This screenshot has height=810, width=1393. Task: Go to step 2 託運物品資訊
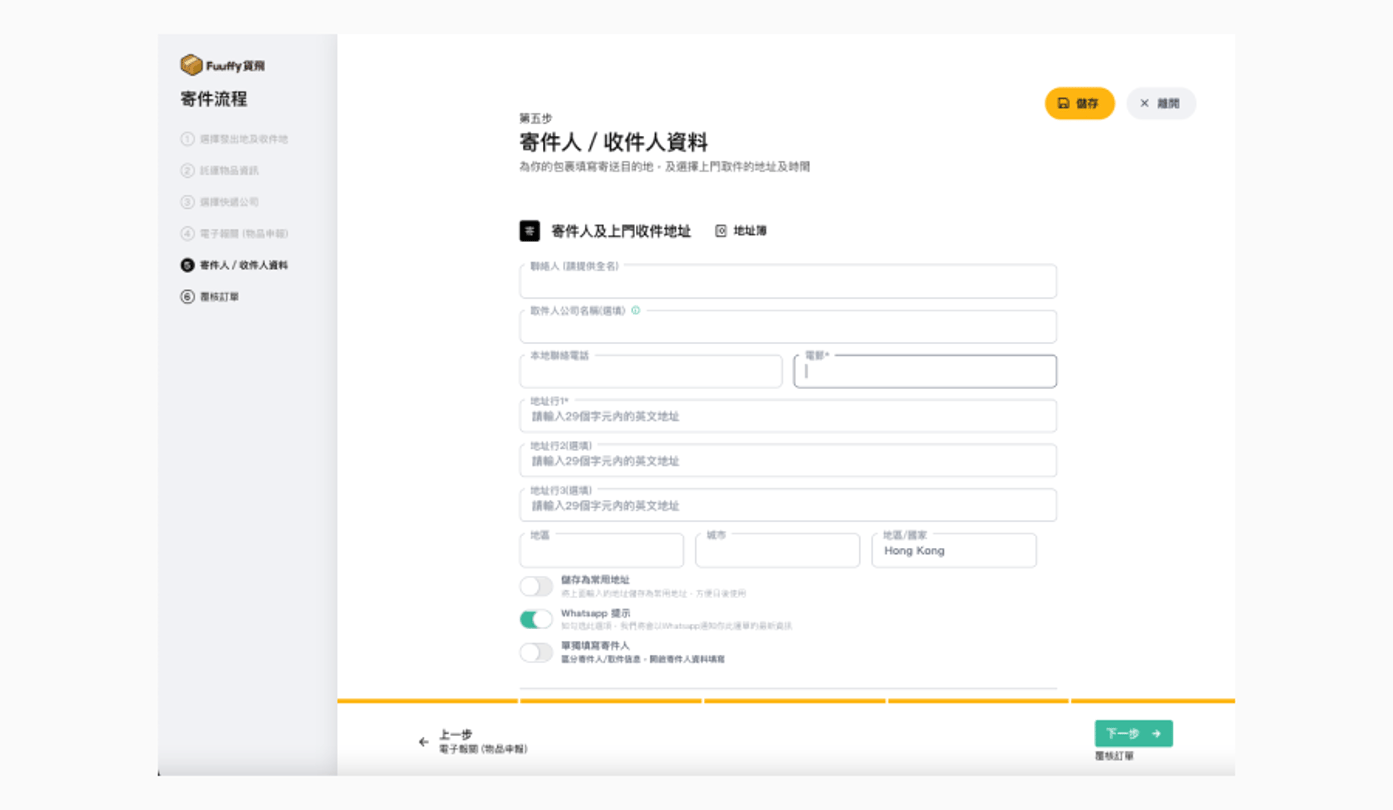[228, 171]
